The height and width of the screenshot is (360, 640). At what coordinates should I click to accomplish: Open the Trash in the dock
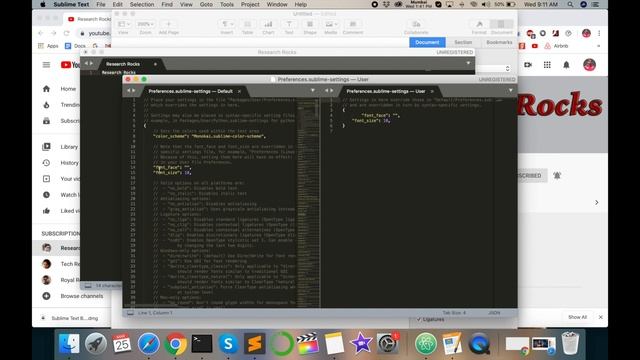570,344
